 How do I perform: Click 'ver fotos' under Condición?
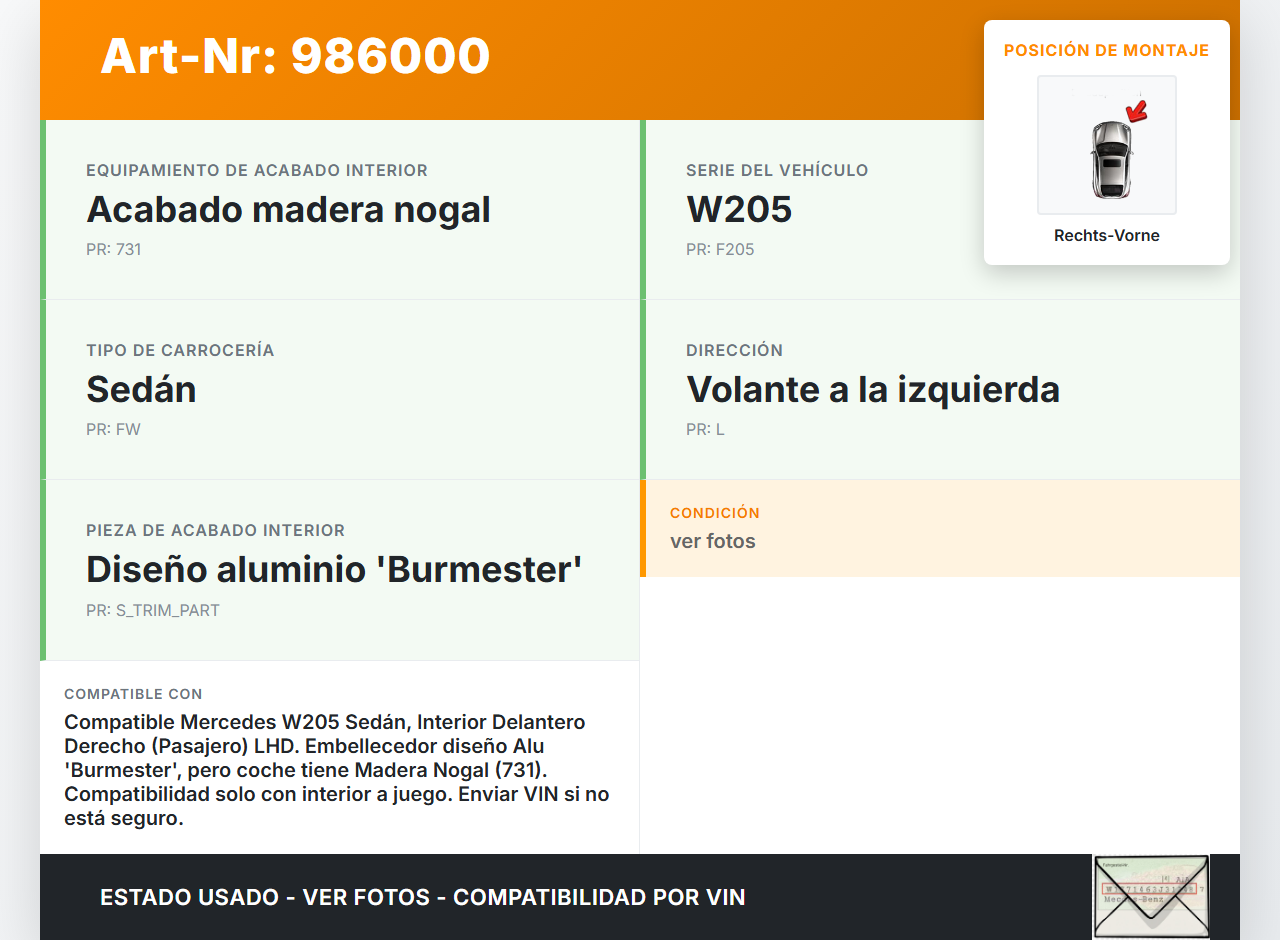pos(712,542)
